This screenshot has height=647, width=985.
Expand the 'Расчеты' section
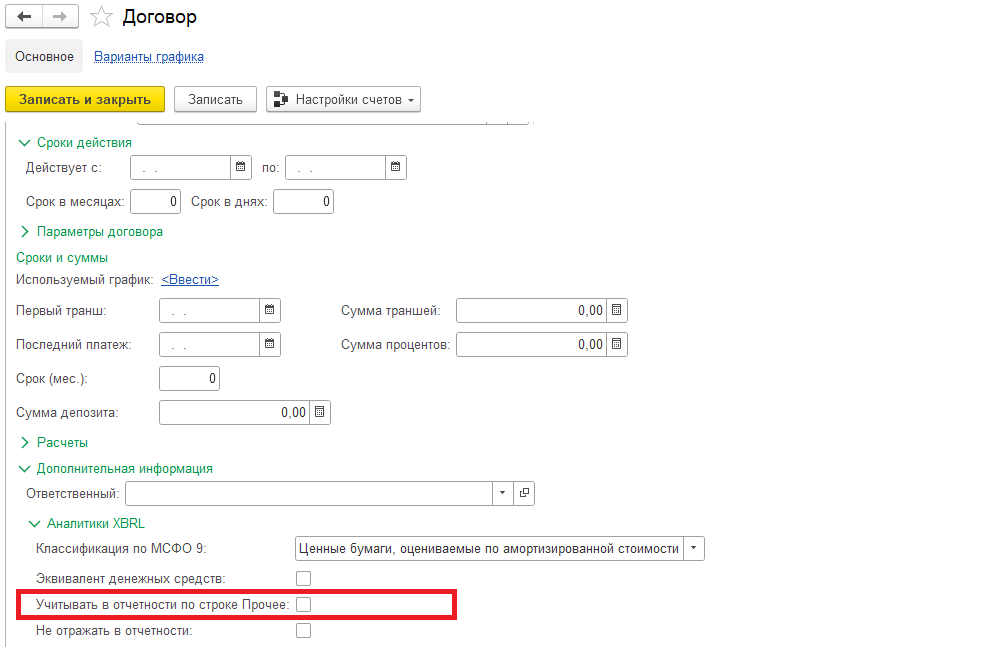pyautogui.click(x=62, y=441)
